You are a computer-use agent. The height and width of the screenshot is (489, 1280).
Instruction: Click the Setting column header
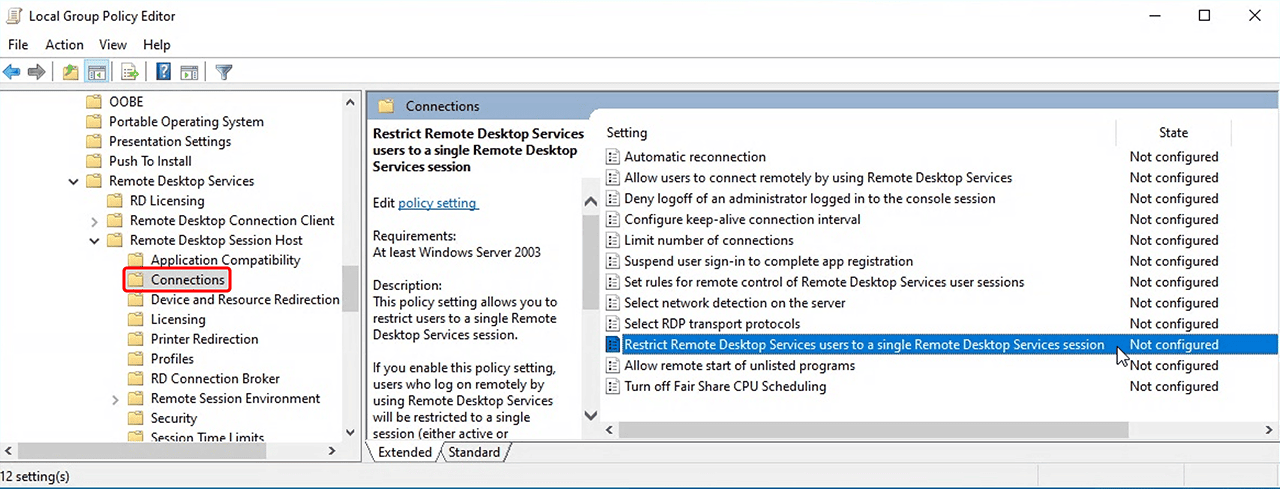(x=627, y=132)
